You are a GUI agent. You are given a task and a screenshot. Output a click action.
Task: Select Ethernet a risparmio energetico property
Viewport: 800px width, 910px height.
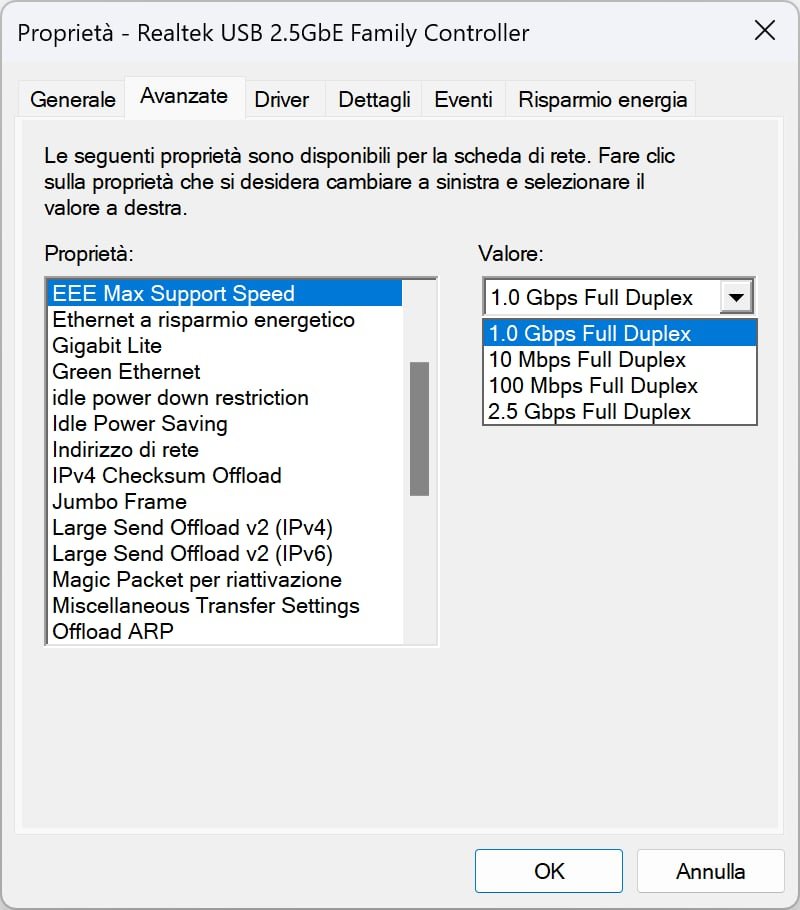pos(225,320)
